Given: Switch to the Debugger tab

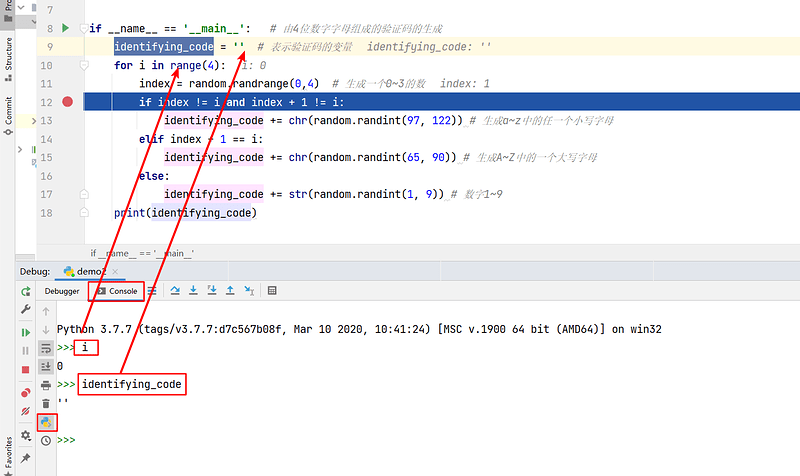Looking at the screenshot, I should pos(62,291).
